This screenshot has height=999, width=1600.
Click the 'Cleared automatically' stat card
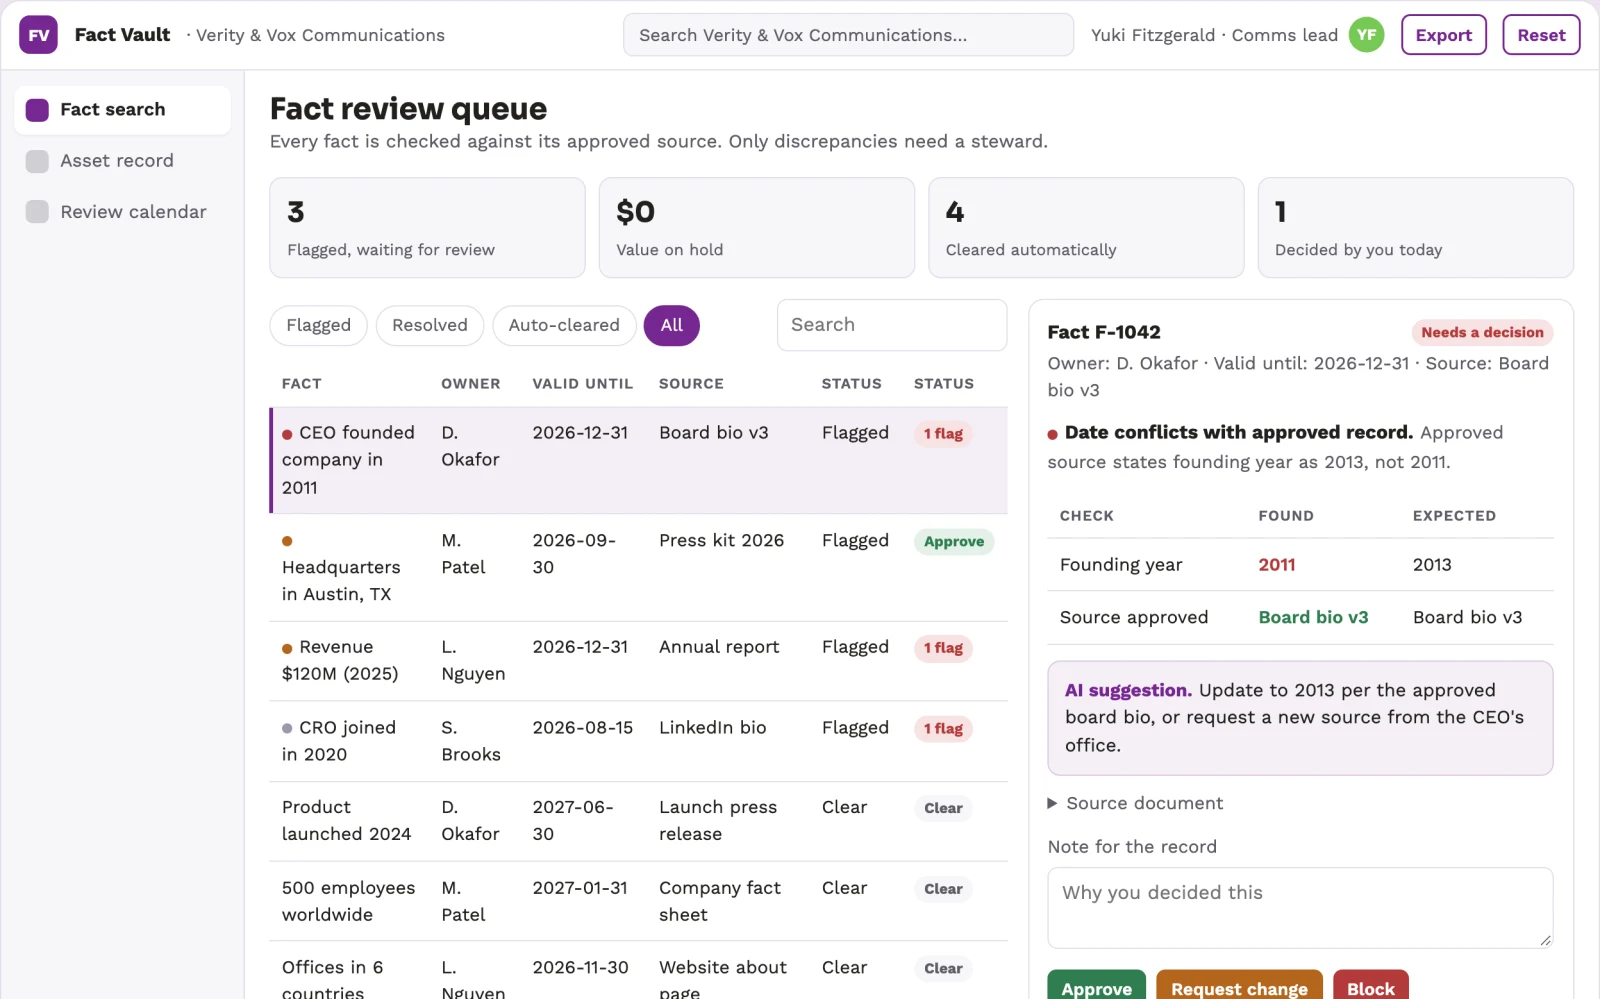coord(1086,228)
